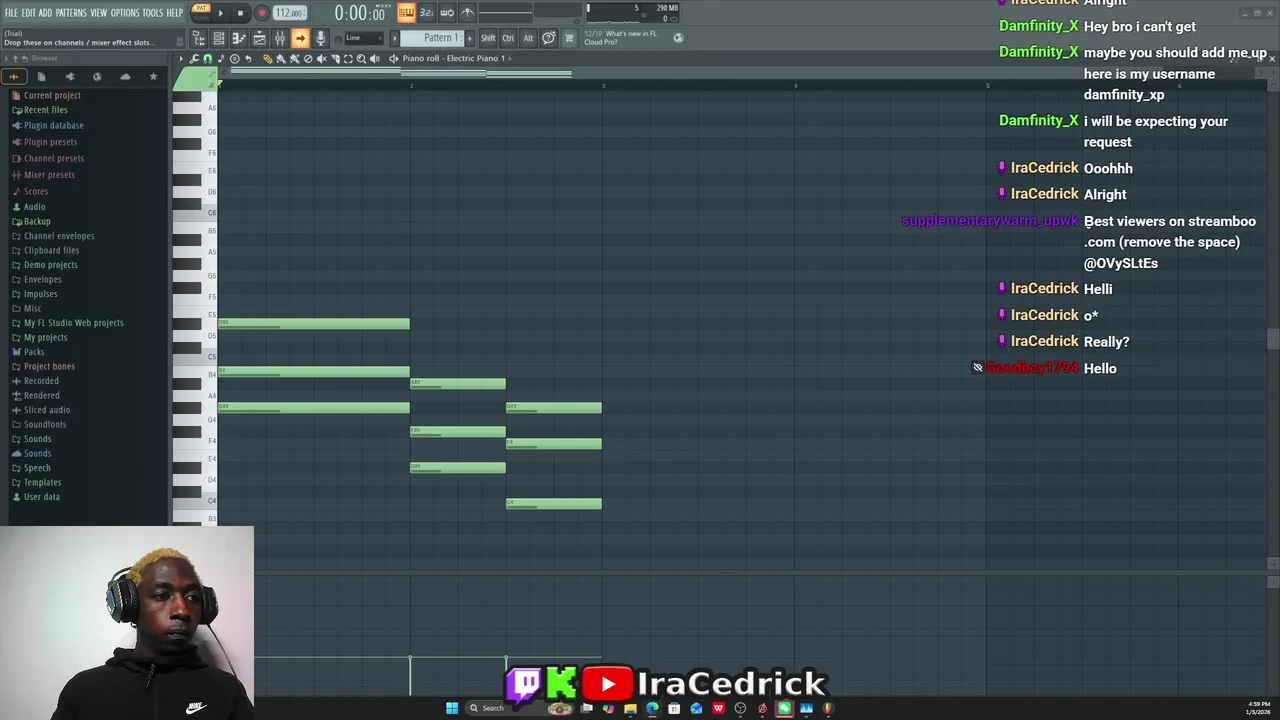Open the OPTIONS menu
Screen dimensions: 1280x720
(x=125, y=13)
